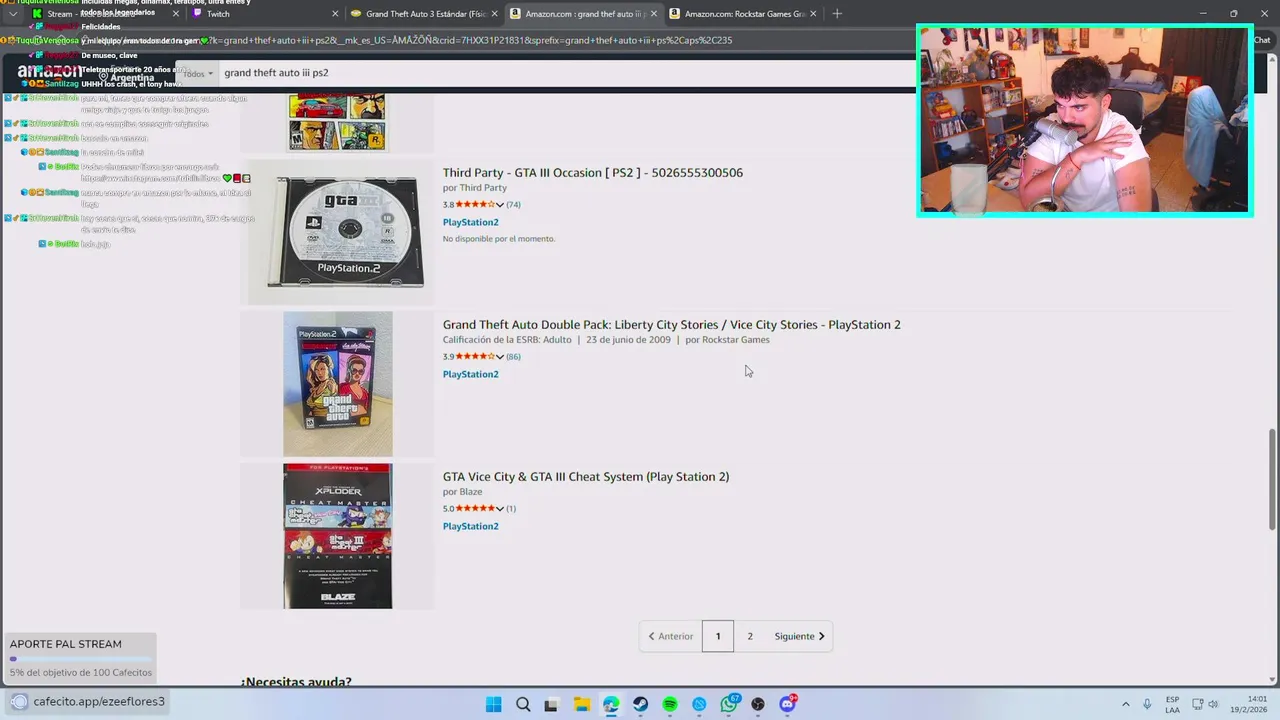
Task: Show hidden system tray icons
Action: (x=1125, y=704)
